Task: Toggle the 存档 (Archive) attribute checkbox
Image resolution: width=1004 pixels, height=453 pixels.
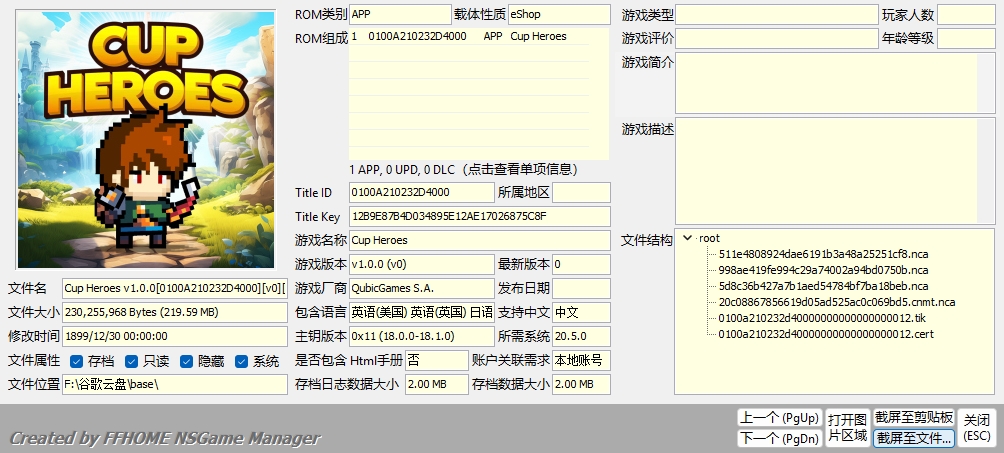Action: tap(74, 361)
